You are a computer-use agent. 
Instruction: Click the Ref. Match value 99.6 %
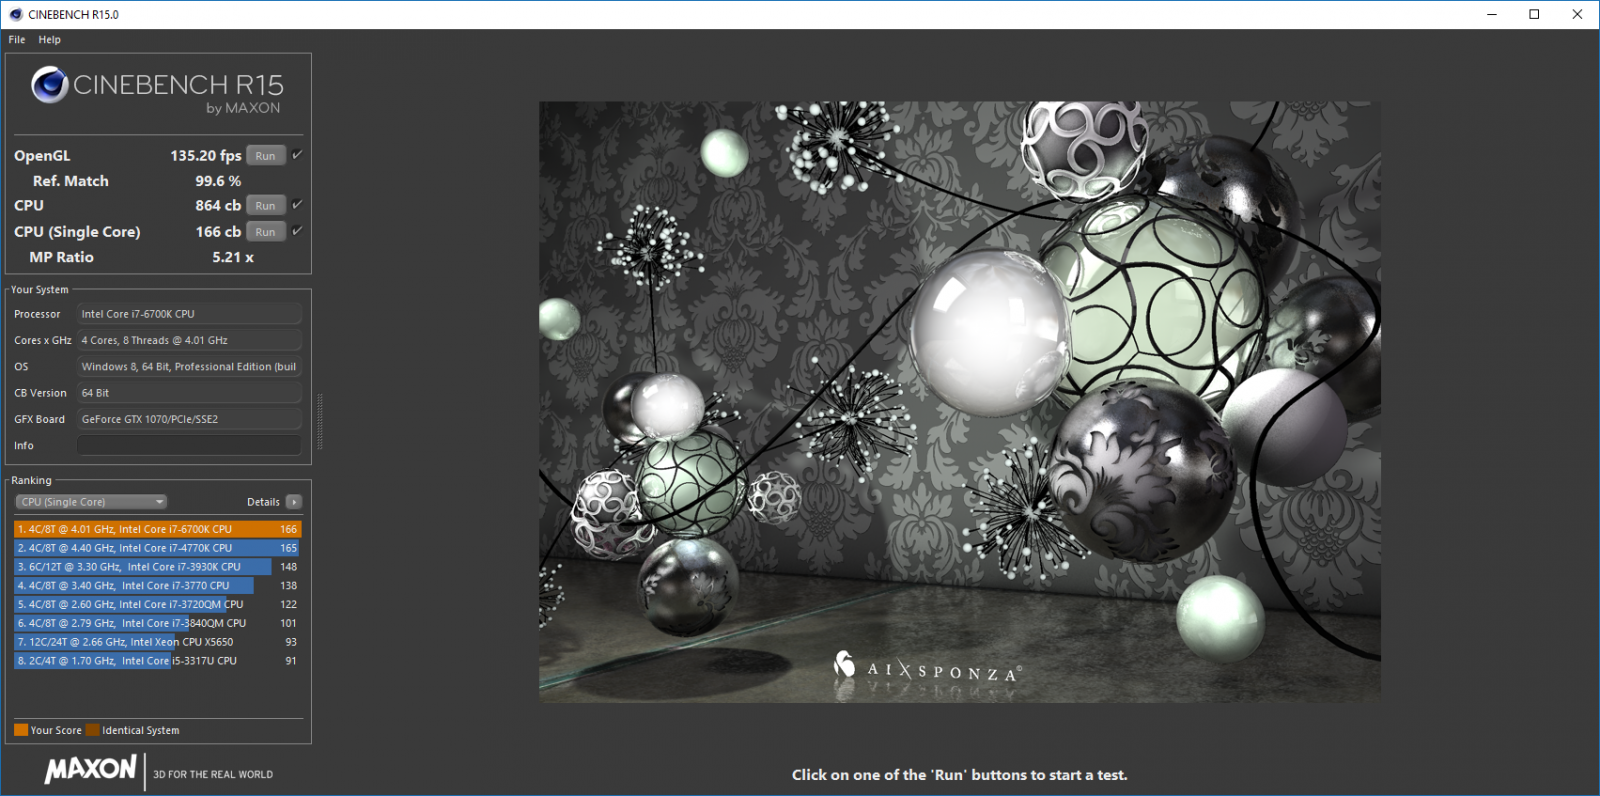click(x=218, y=181)
